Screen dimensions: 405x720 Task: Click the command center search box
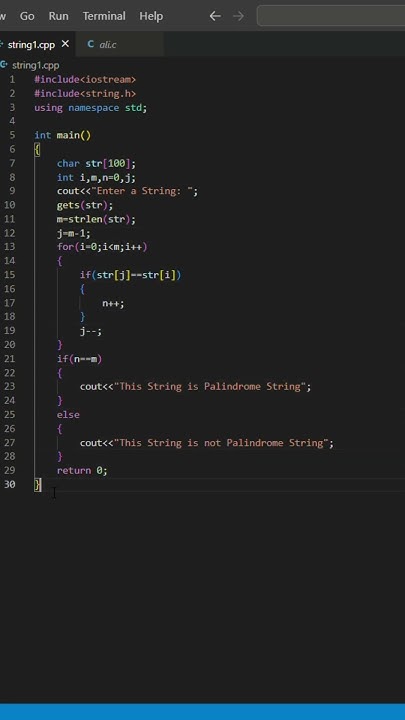pyautogui.click(x=331, y=16)
